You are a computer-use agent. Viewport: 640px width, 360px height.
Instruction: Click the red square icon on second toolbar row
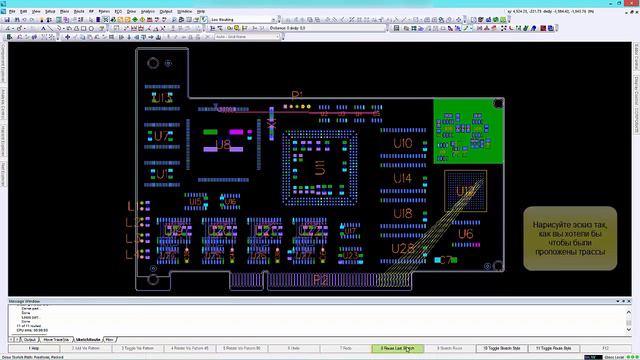point(543,28)
